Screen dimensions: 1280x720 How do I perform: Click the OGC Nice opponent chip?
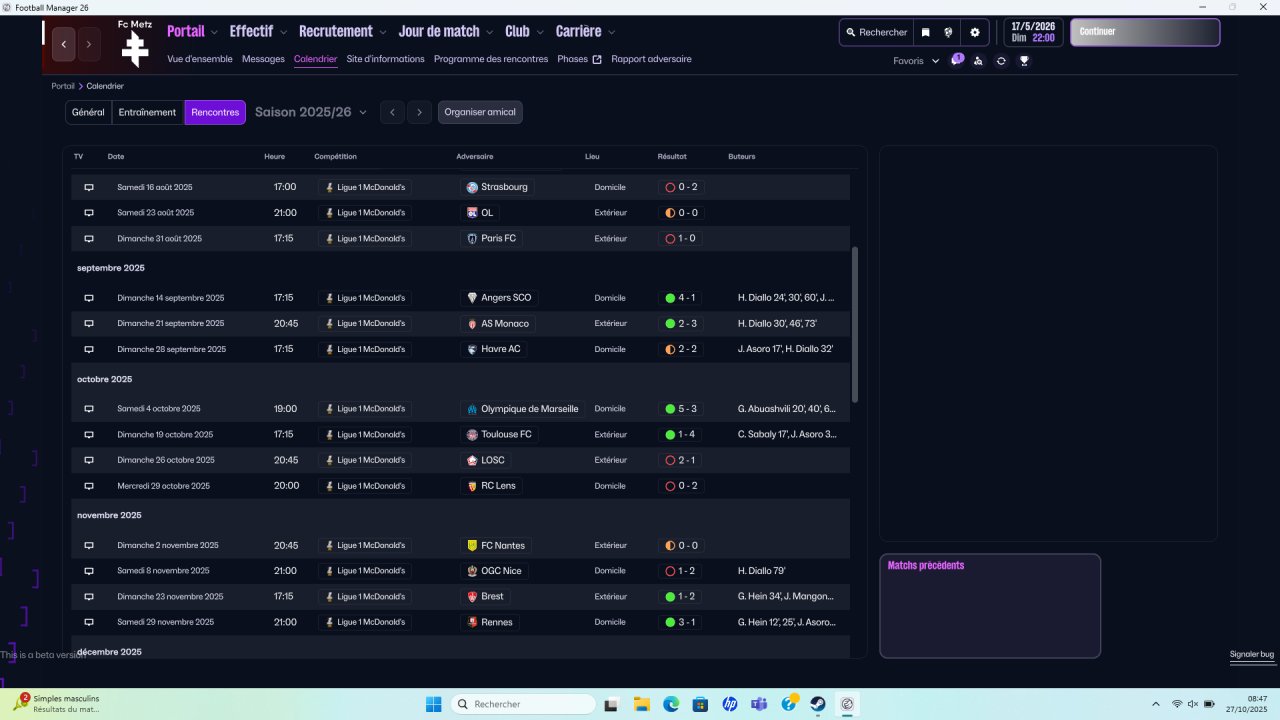coord(494,571)
